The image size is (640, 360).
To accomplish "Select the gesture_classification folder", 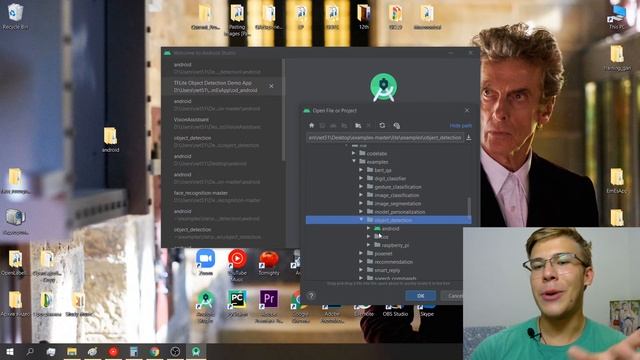I will tap(398, 187).
